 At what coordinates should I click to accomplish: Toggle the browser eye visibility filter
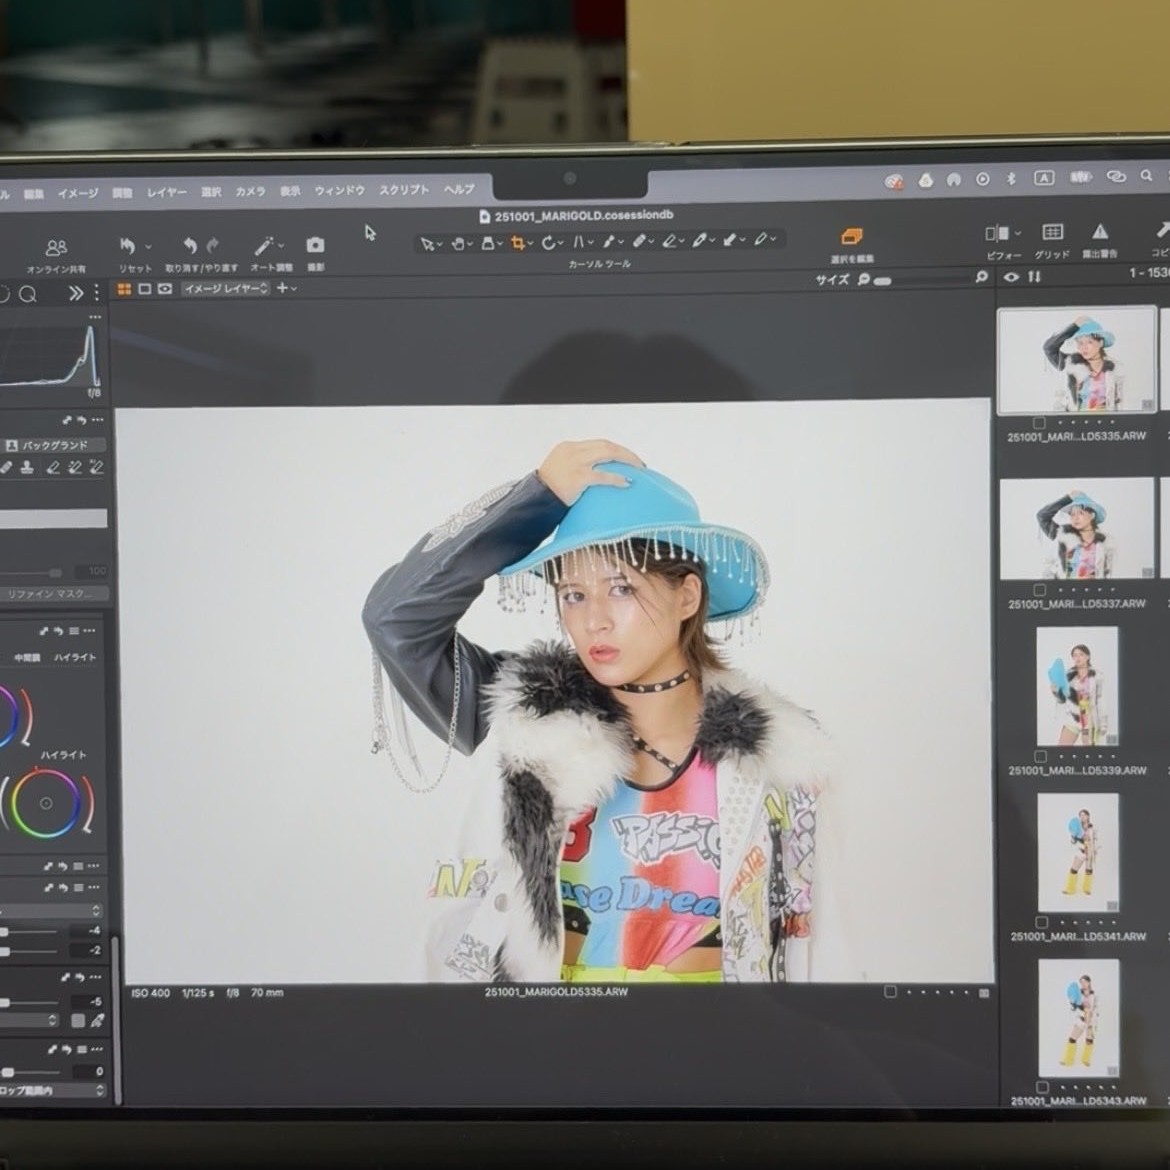(1012, 277)
